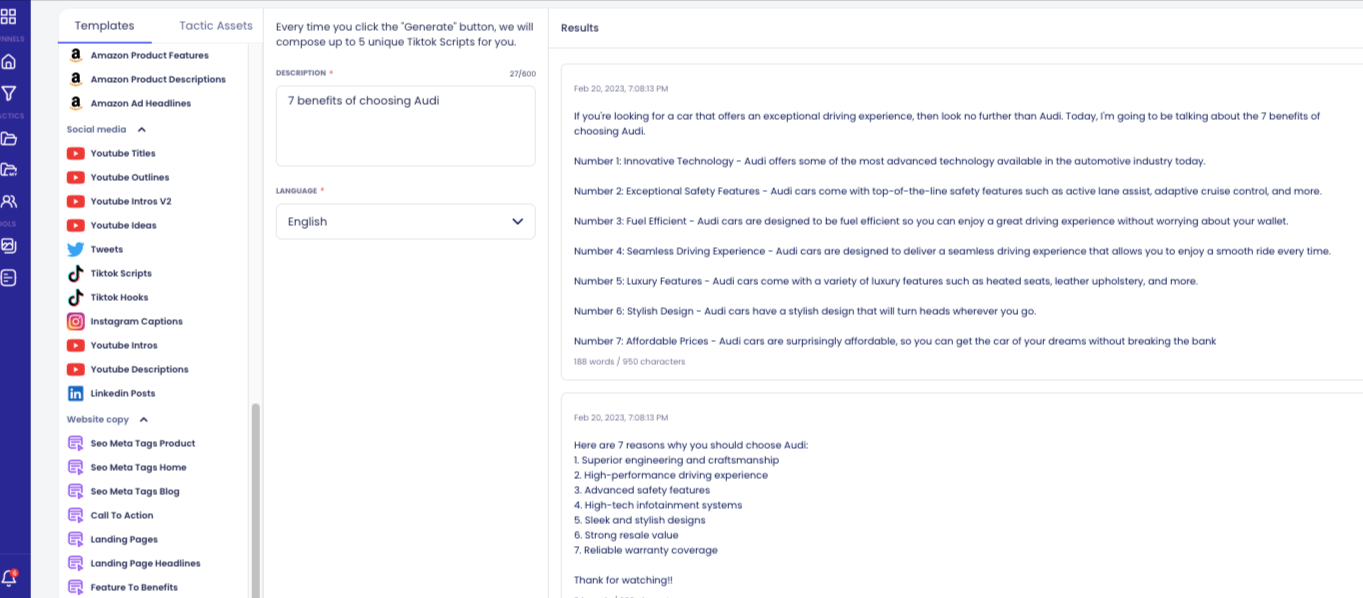Click the notification bell icon

pos(9,577)
